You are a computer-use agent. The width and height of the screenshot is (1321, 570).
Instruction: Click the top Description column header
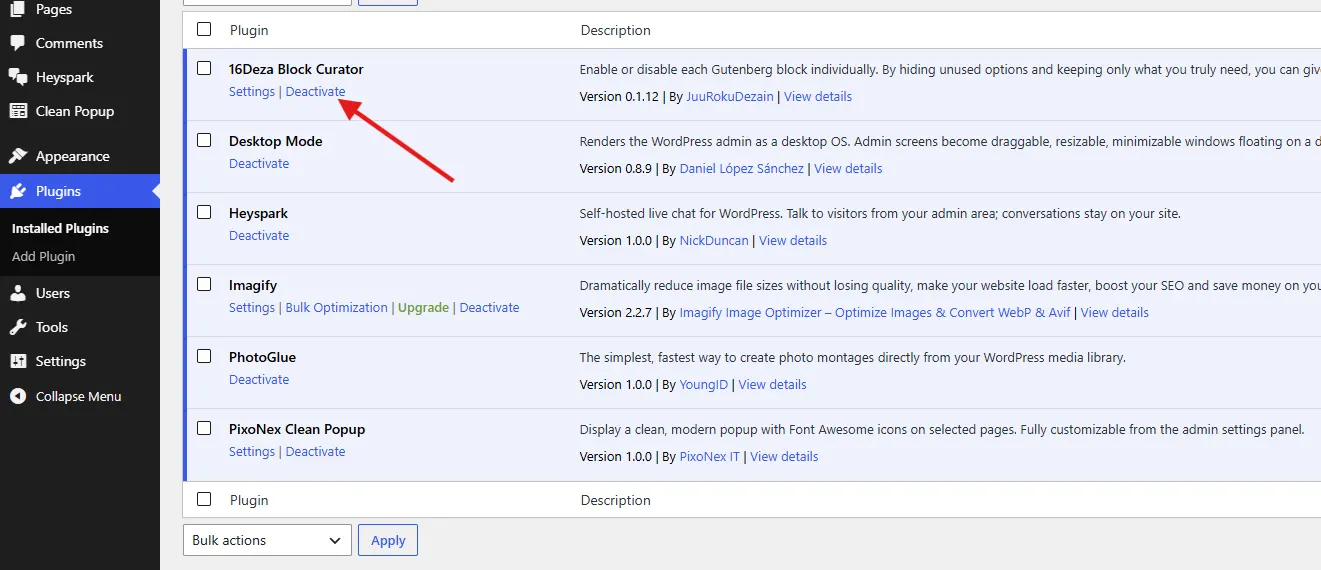click(x=616, y=30)
